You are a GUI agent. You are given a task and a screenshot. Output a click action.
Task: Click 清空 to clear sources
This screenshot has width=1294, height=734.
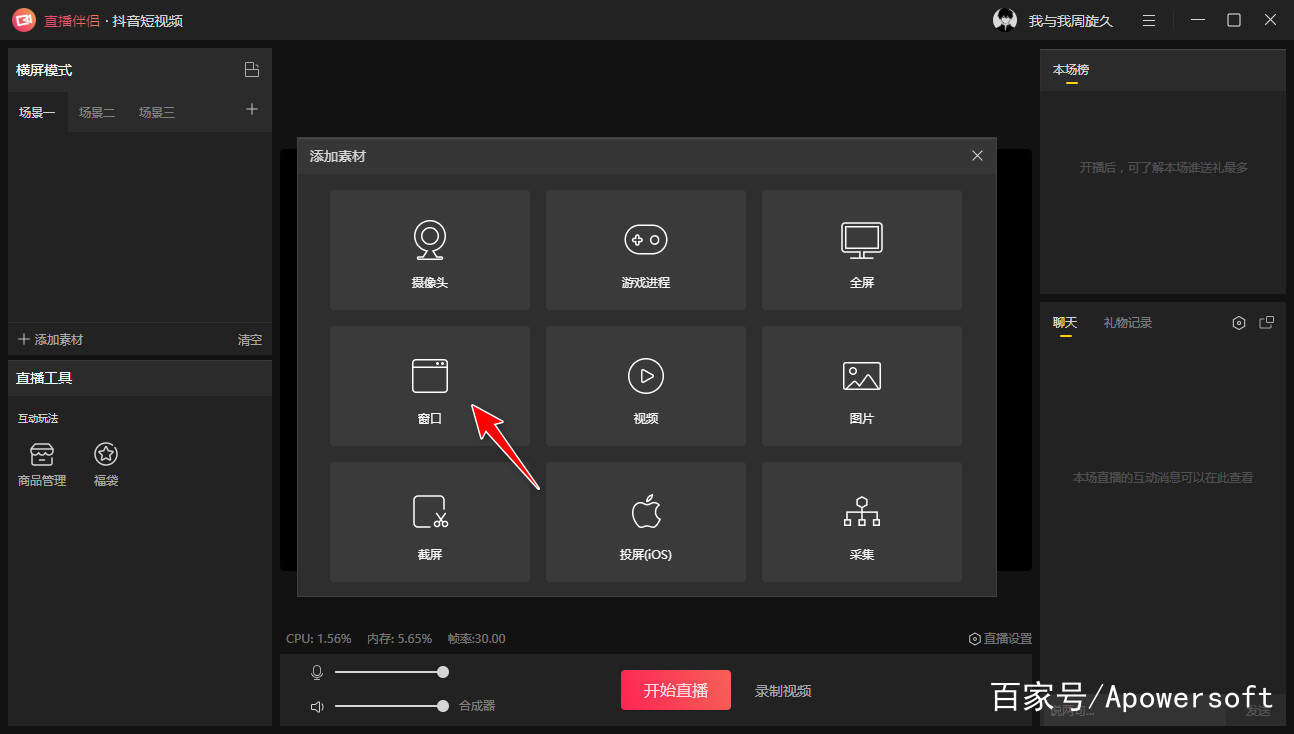point(250,340)
